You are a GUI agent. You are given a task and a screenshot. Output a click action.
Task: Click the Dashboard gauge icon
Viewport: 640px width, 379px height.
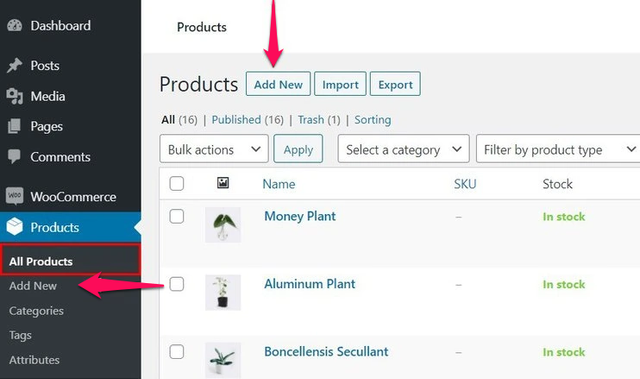coord(15,26)
